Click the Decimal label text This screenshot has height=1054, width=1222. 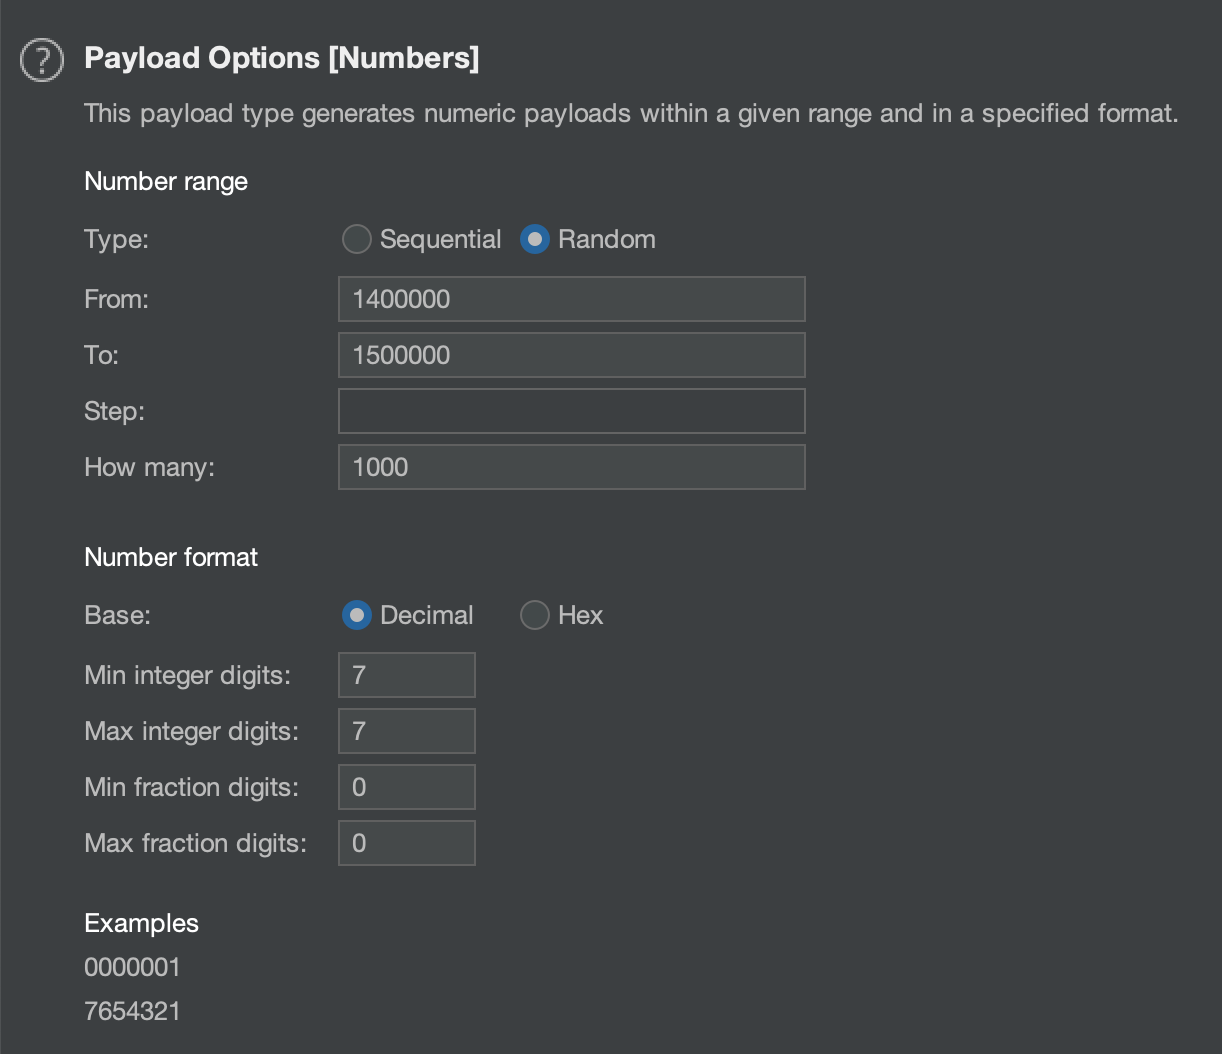(x=426, y=615)
